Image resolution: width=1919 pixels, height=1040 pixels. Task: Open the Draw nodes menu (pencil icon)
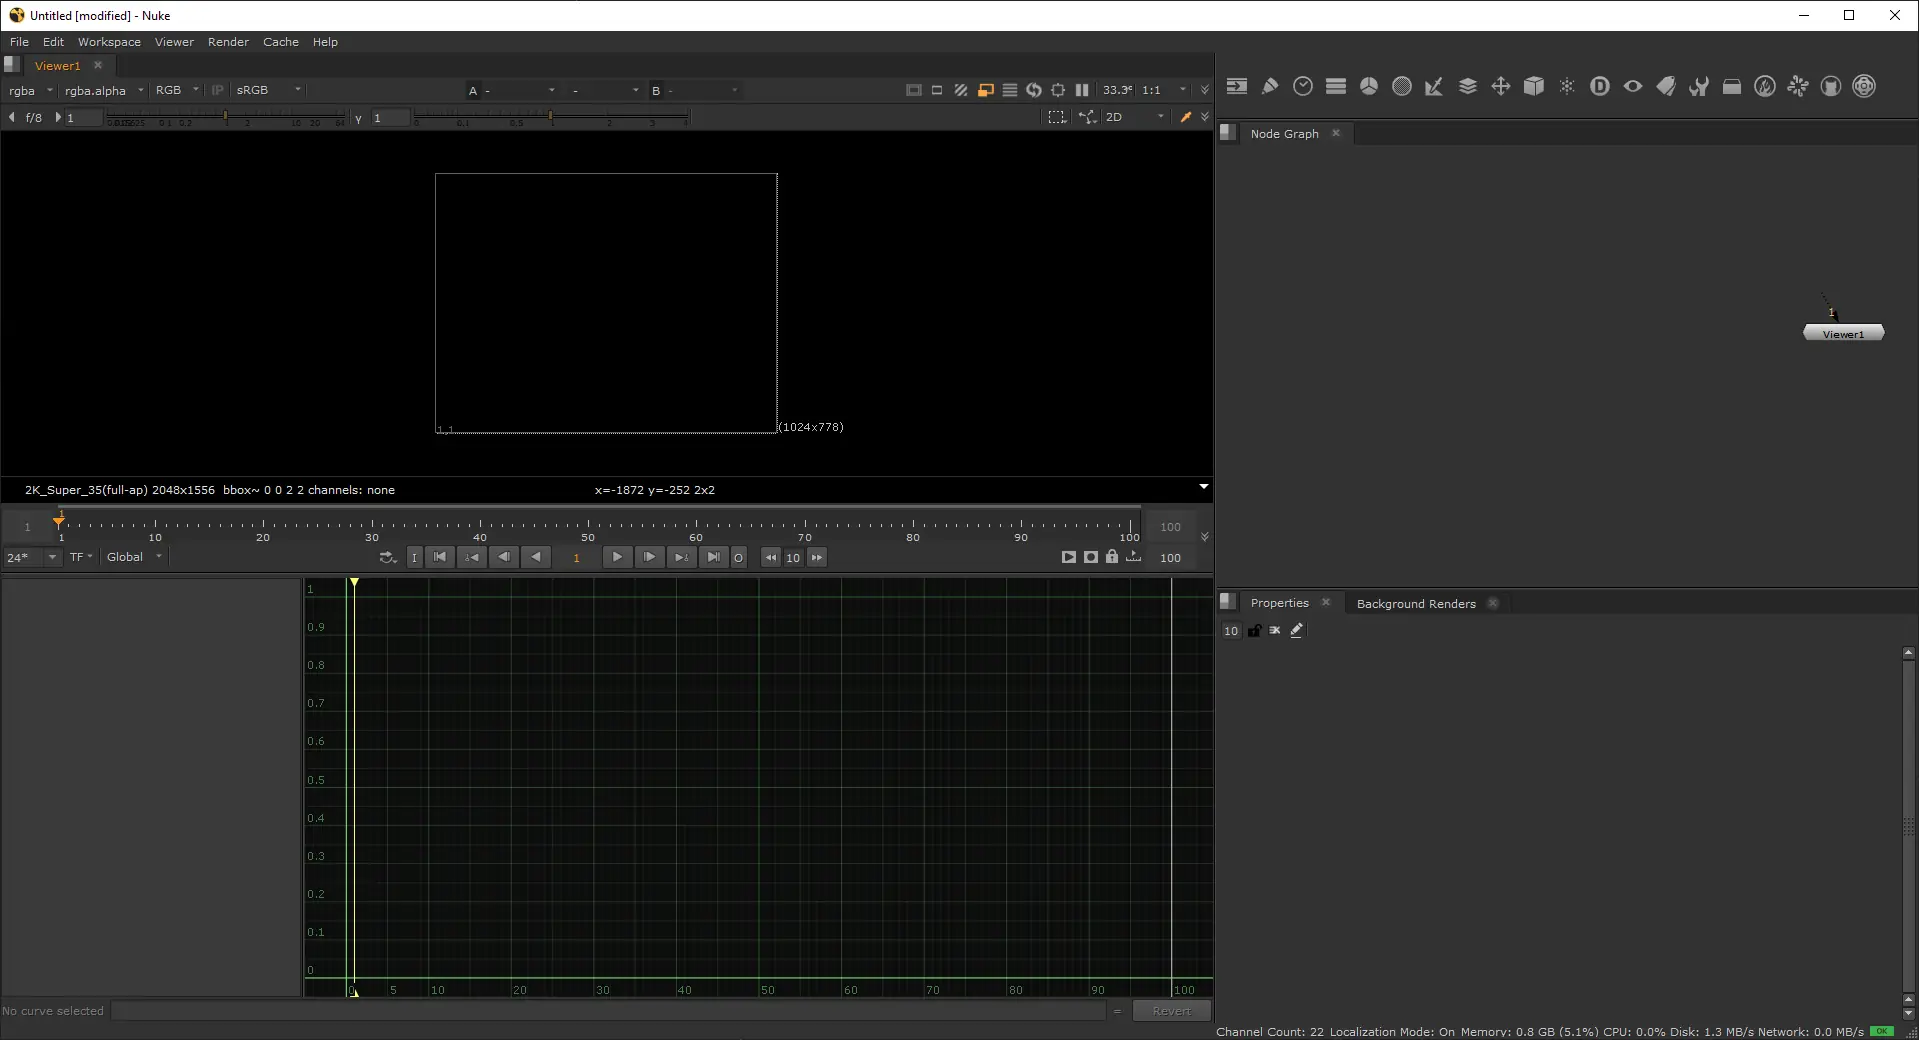click(1270, 87)
